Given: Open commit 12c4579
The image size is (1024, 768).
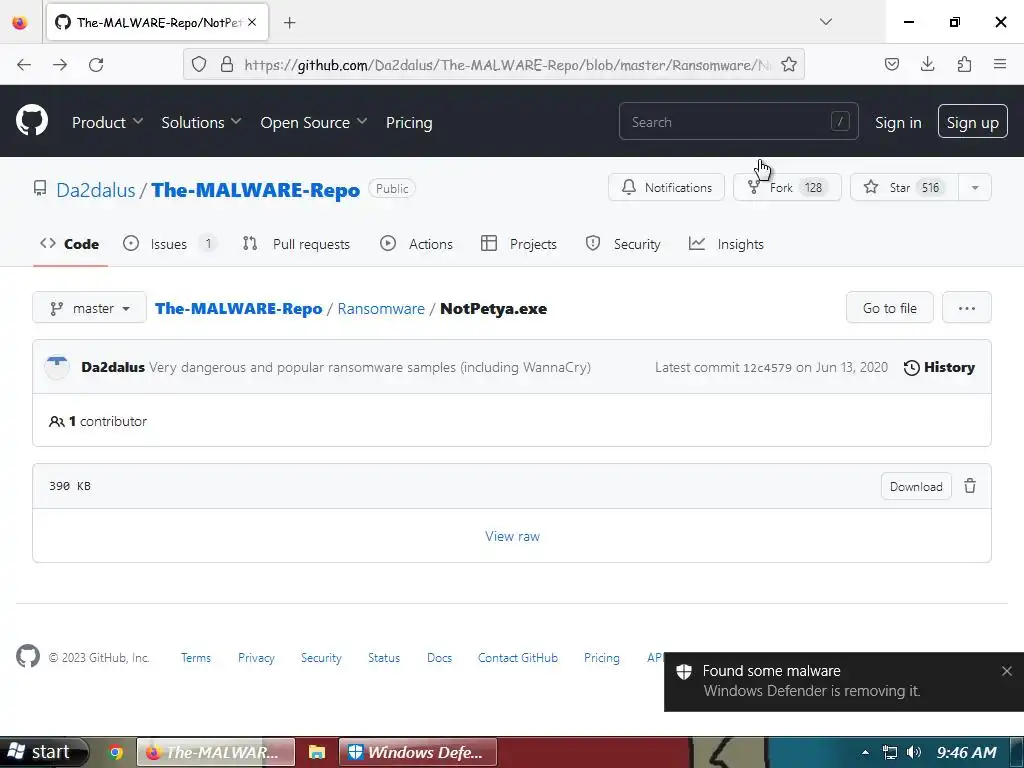Looking at the screenshot, I should [x=767, y=367].
